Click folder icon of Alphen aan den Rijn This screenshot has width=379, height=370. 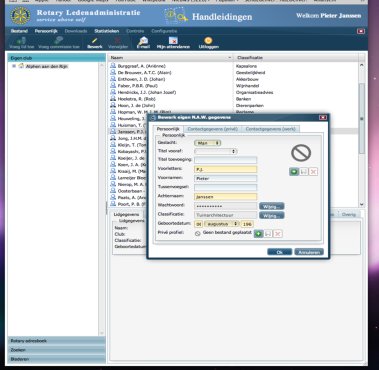[21, 66]
